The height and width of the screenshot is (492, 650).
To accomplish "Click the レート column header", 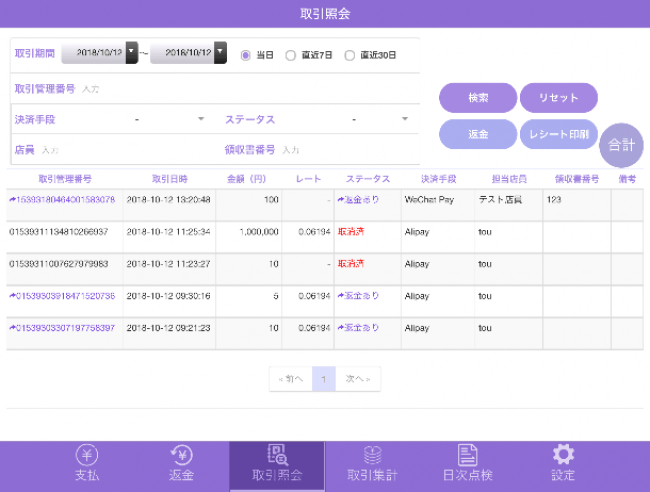I will (308, 179).
